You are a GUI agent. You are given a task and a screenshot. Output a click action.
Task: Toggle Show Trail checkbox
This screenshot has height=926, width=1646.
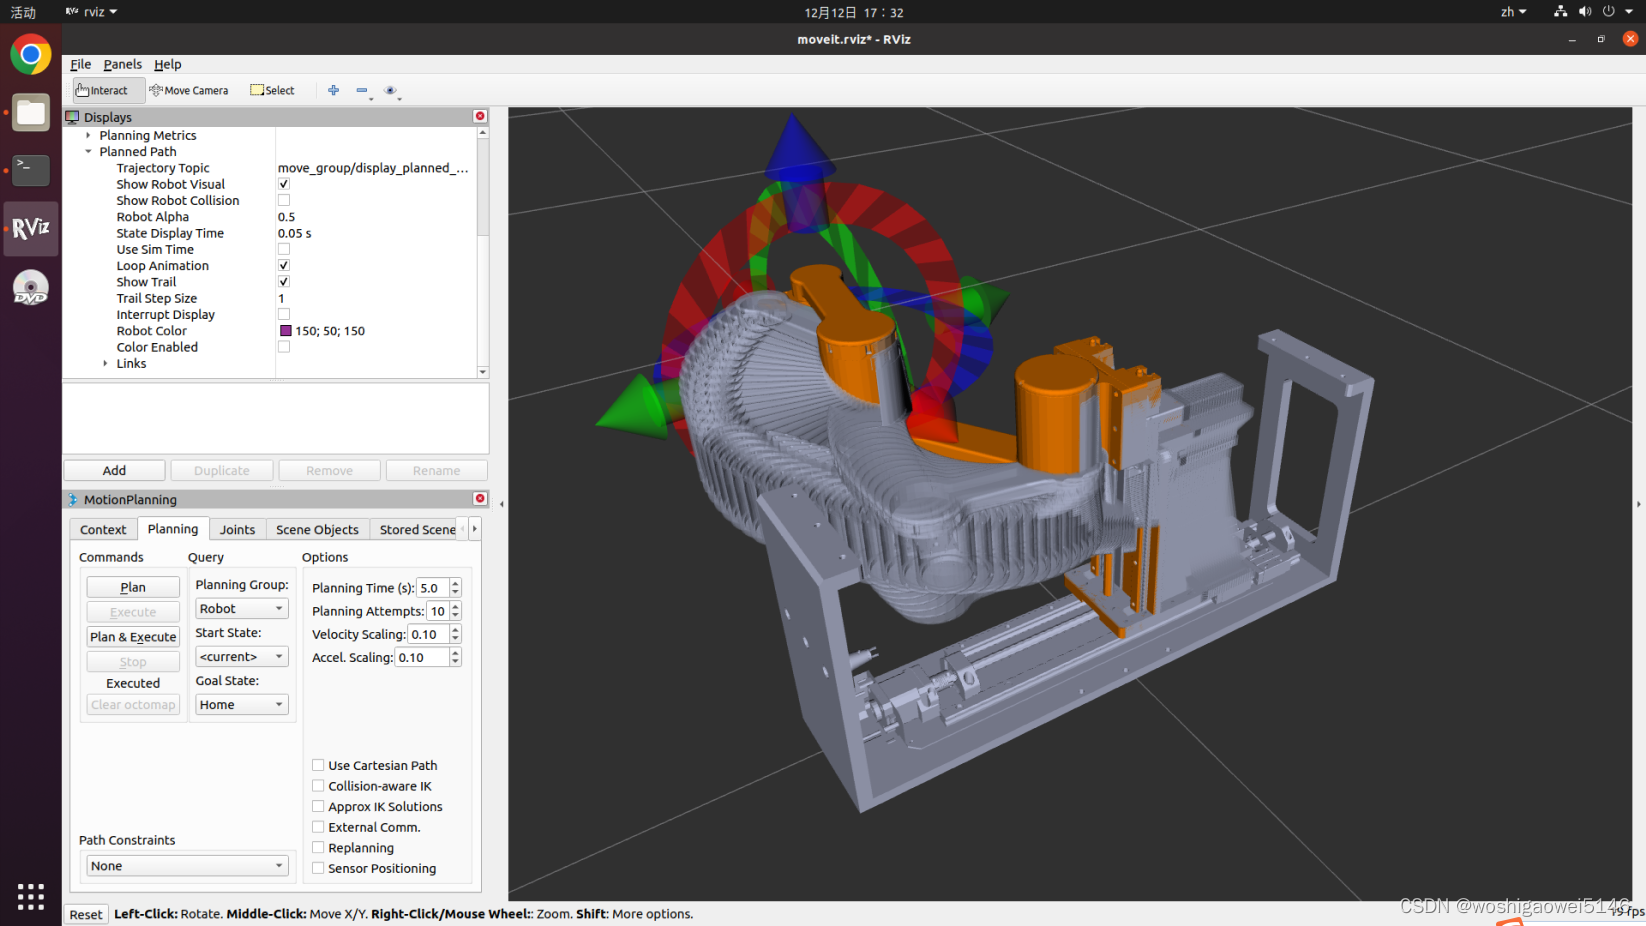(x=284, y=282)
